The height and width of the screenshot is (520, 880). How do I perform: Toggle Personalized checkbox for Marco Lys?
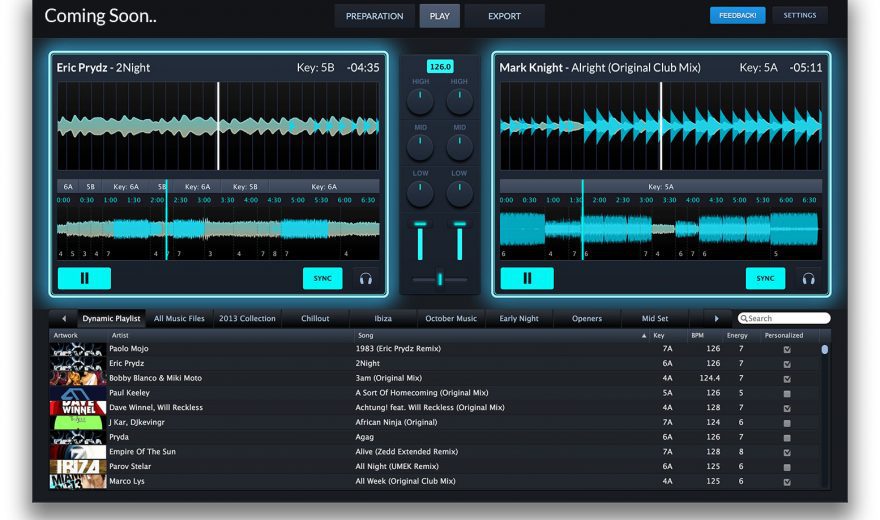point(787,482)
